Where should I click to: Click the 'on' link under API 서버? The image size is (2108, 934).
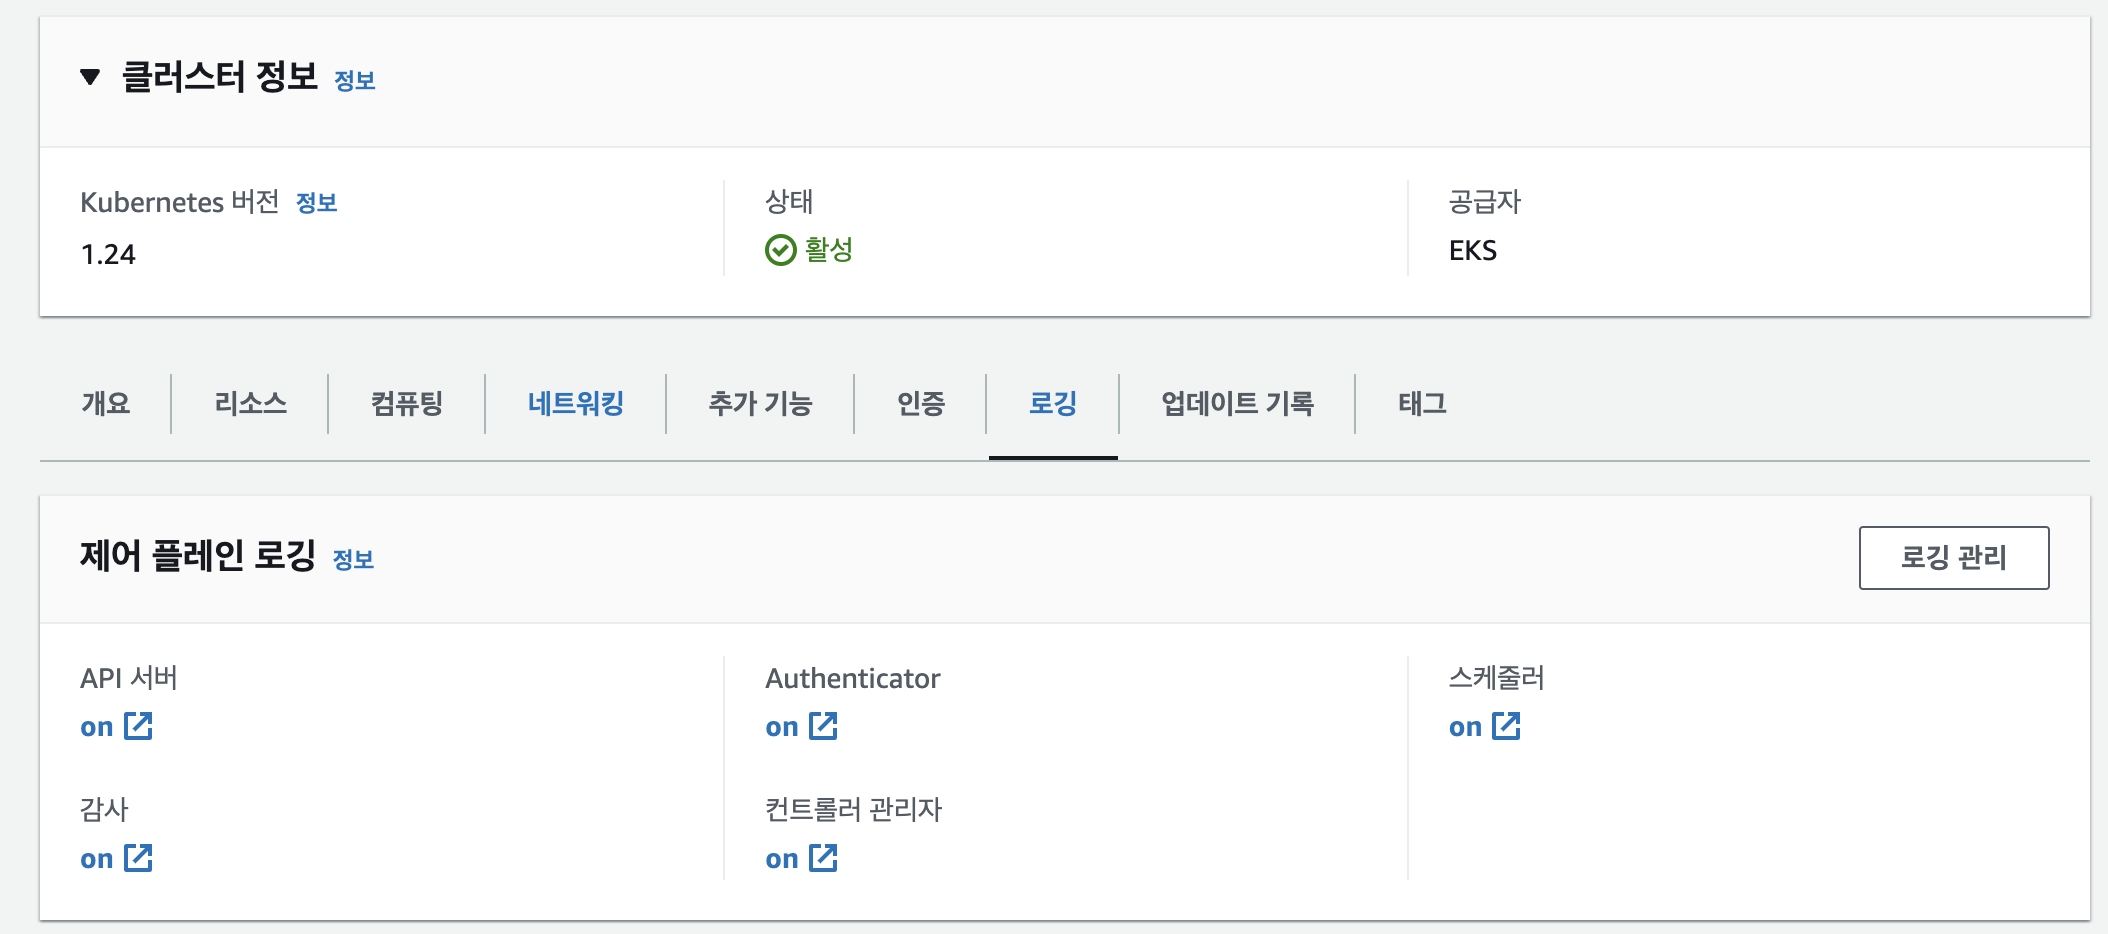coord(97,727)
